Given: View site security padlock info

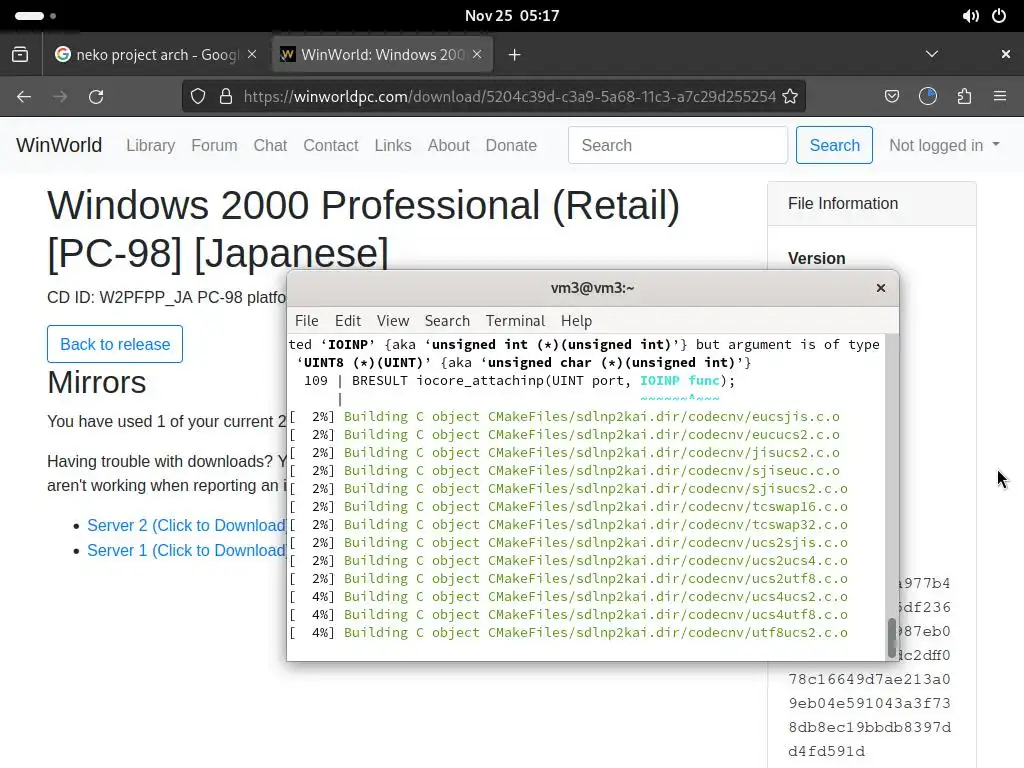Looking at the screenshot, I should [x=226, y=97].
